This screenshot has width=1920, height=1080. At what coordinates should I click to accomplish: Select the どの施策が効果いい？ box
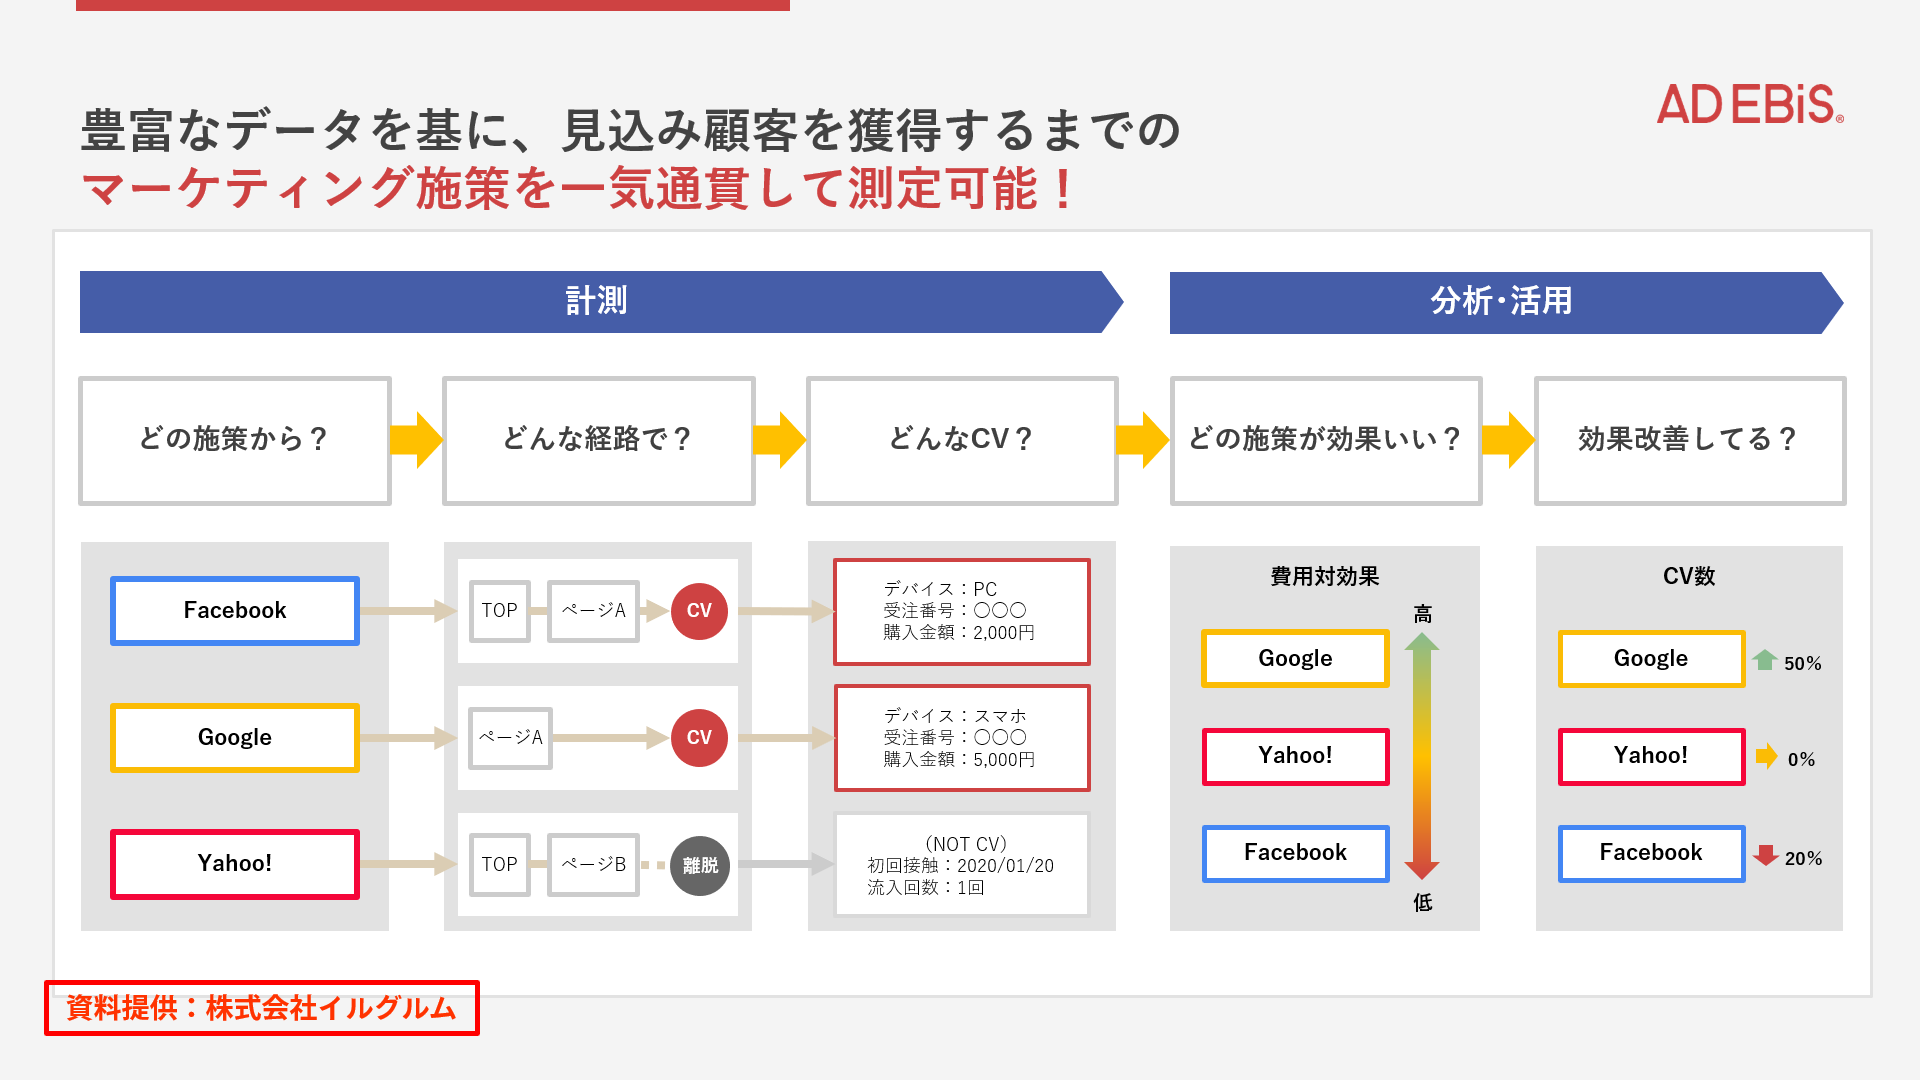(x=1326, y=441)
